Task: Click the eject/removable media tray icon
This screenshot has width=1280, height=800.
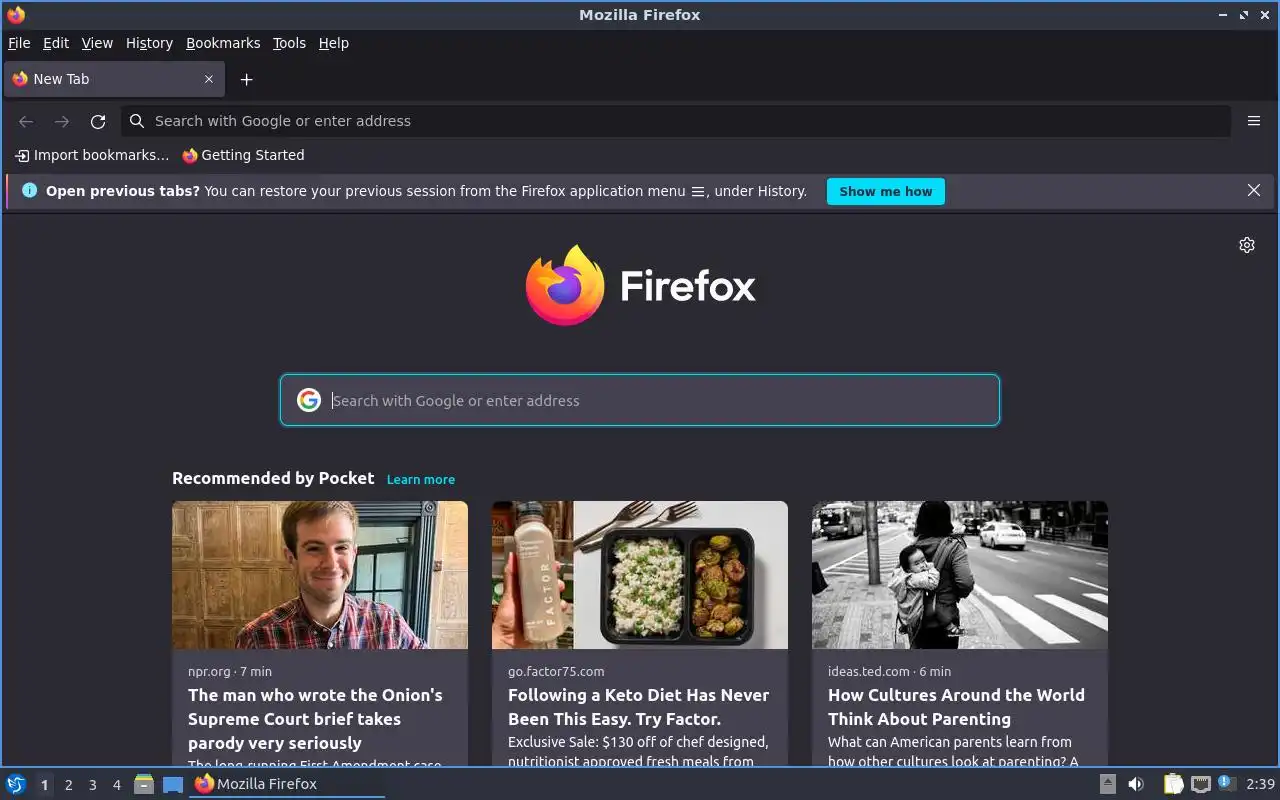Action: (1107, 784)
